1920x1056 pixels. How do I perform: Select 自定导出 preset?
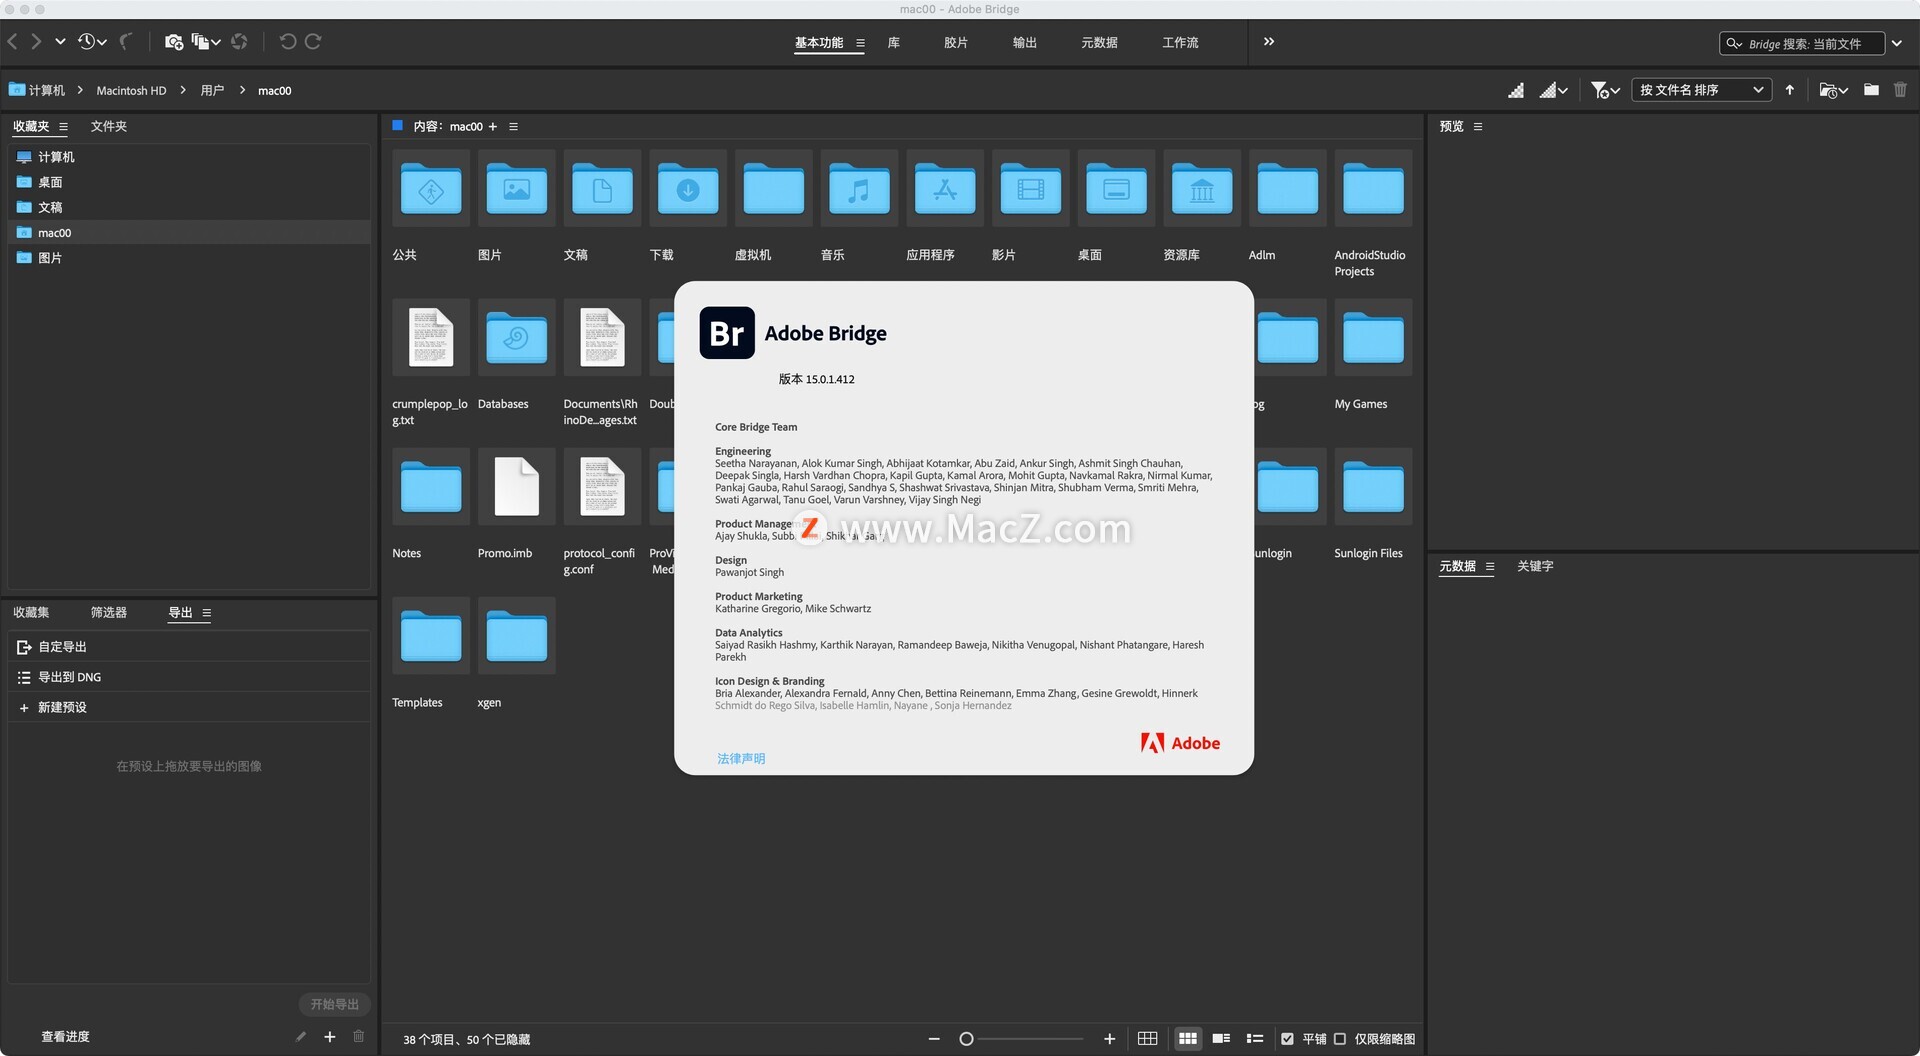click(189, 647)
